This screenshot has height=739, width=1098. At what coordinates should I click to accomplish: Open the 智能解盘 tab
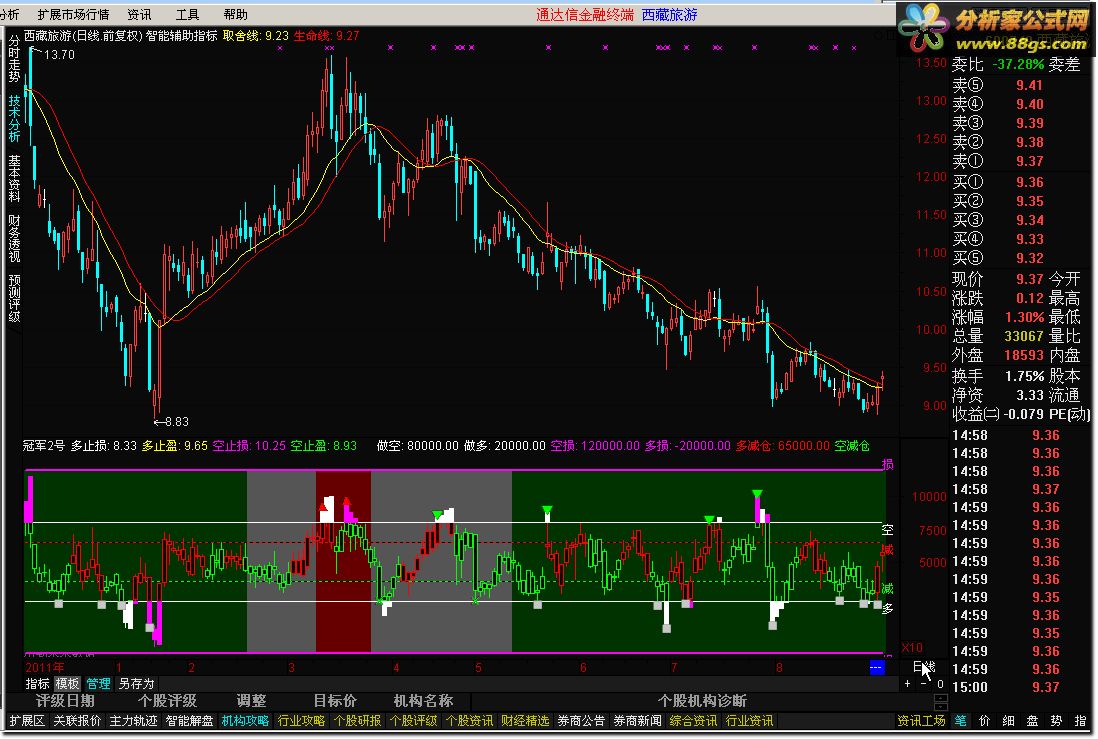pos(189,721)
